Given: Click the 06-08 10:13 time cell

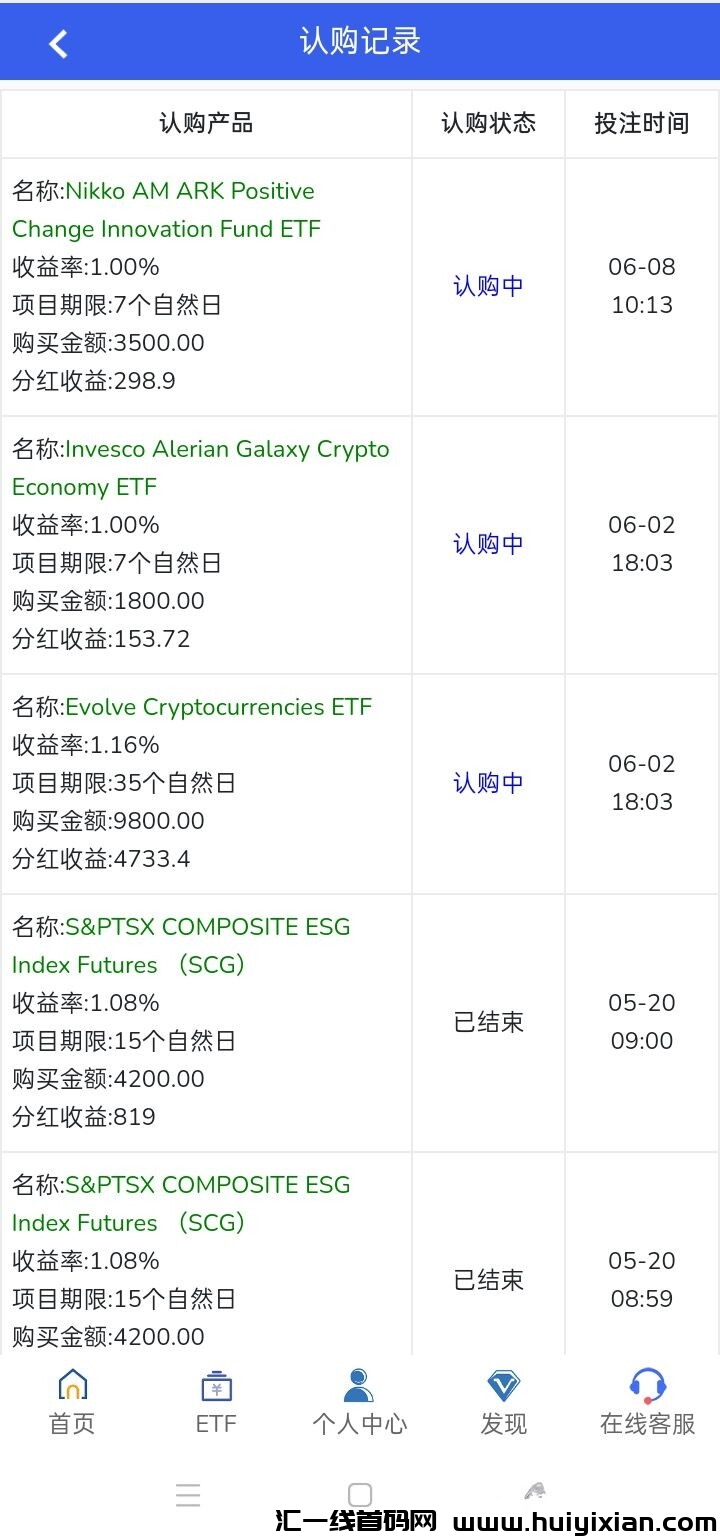Looking at the screenshot, I should [x=641, y=286].
